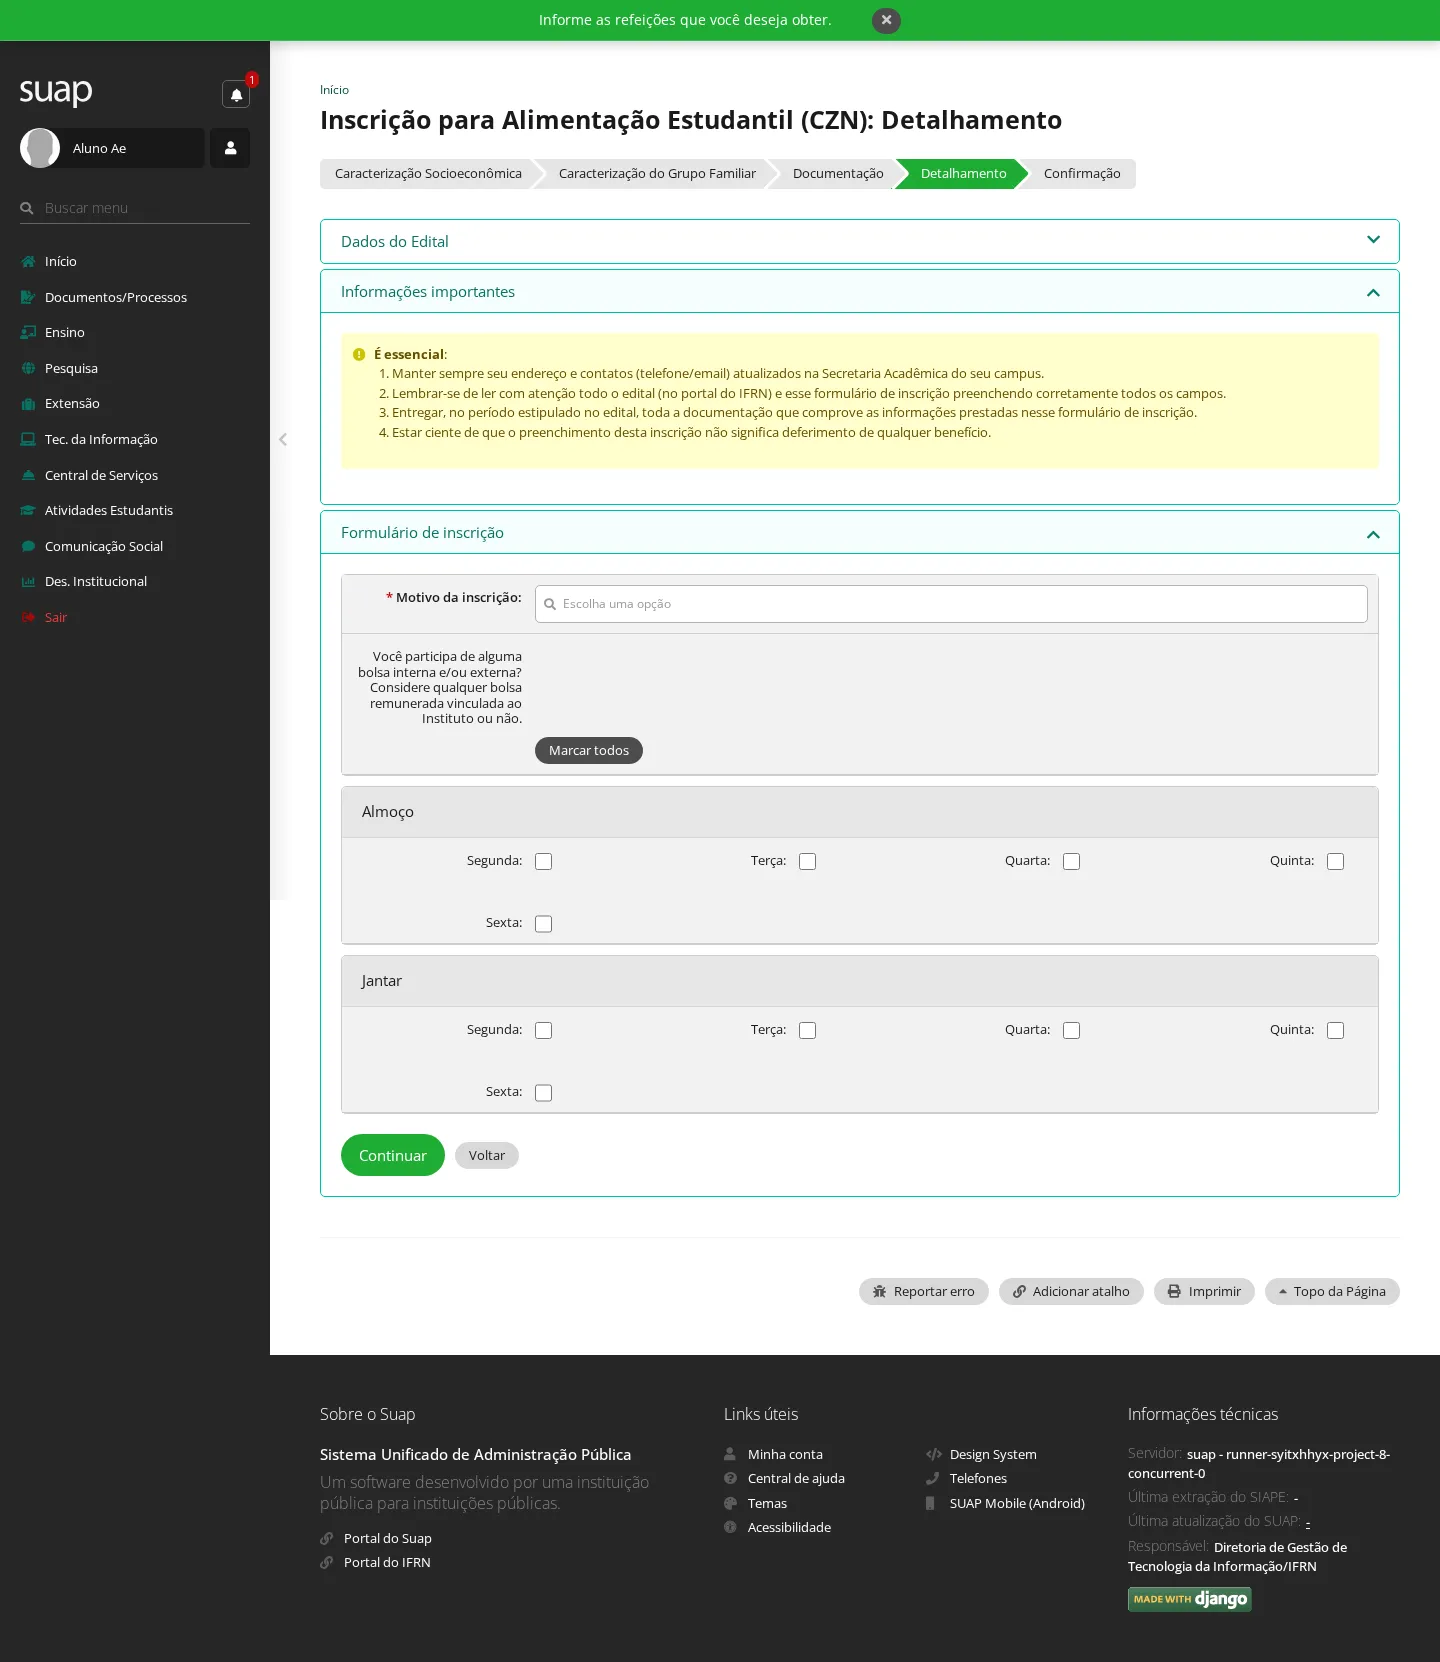Open the Portal do IFRN footer link

387,1562
